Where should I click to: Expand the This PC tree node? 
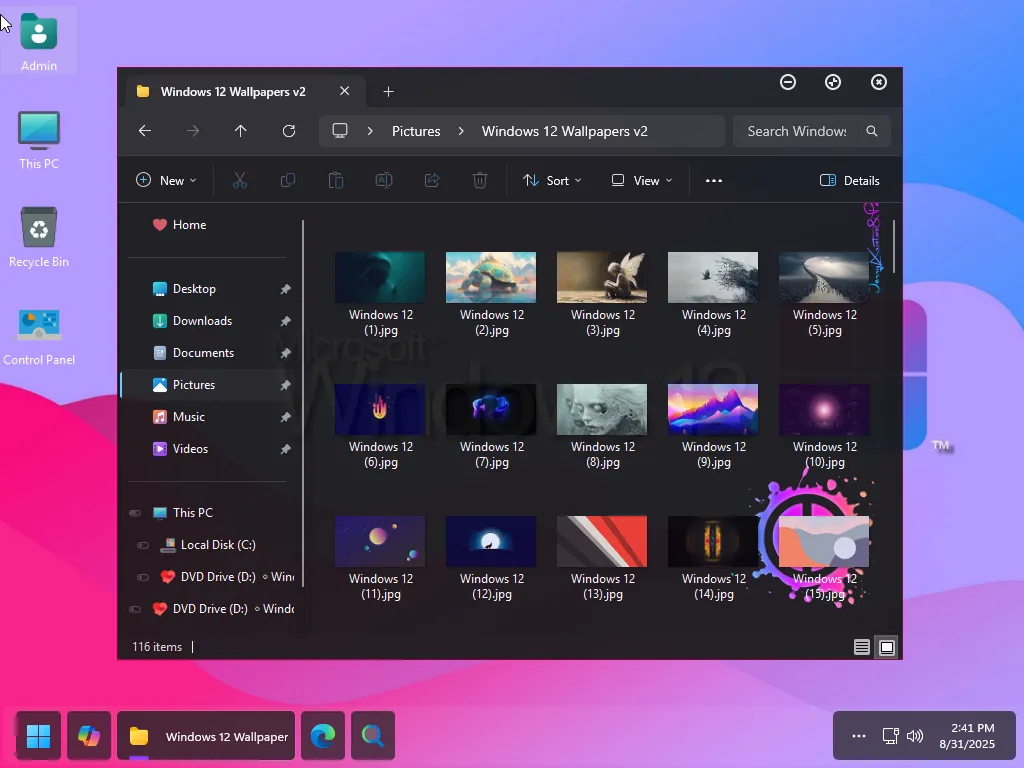click(135, 513)
